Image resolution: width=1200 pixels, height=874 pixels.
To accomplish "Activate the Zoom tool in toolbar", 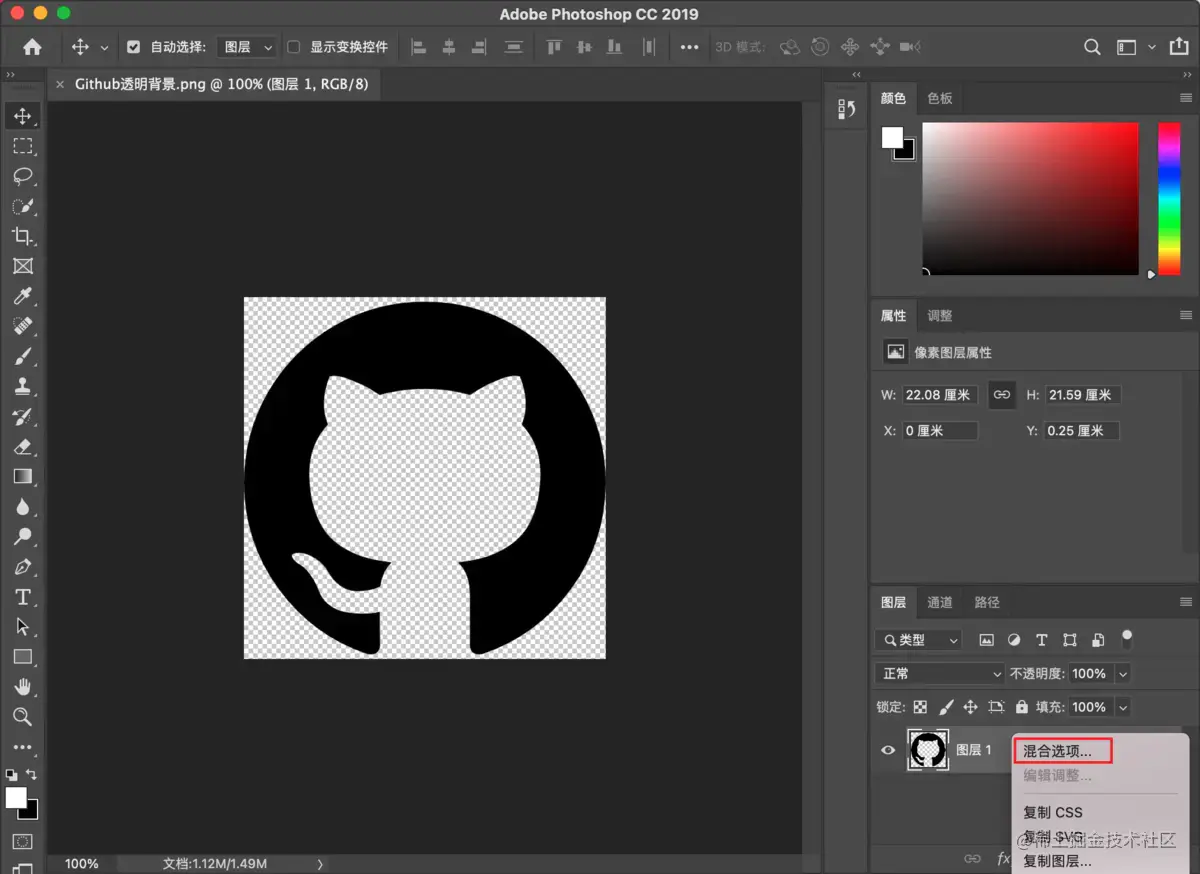I will click(x=22, y=717).
